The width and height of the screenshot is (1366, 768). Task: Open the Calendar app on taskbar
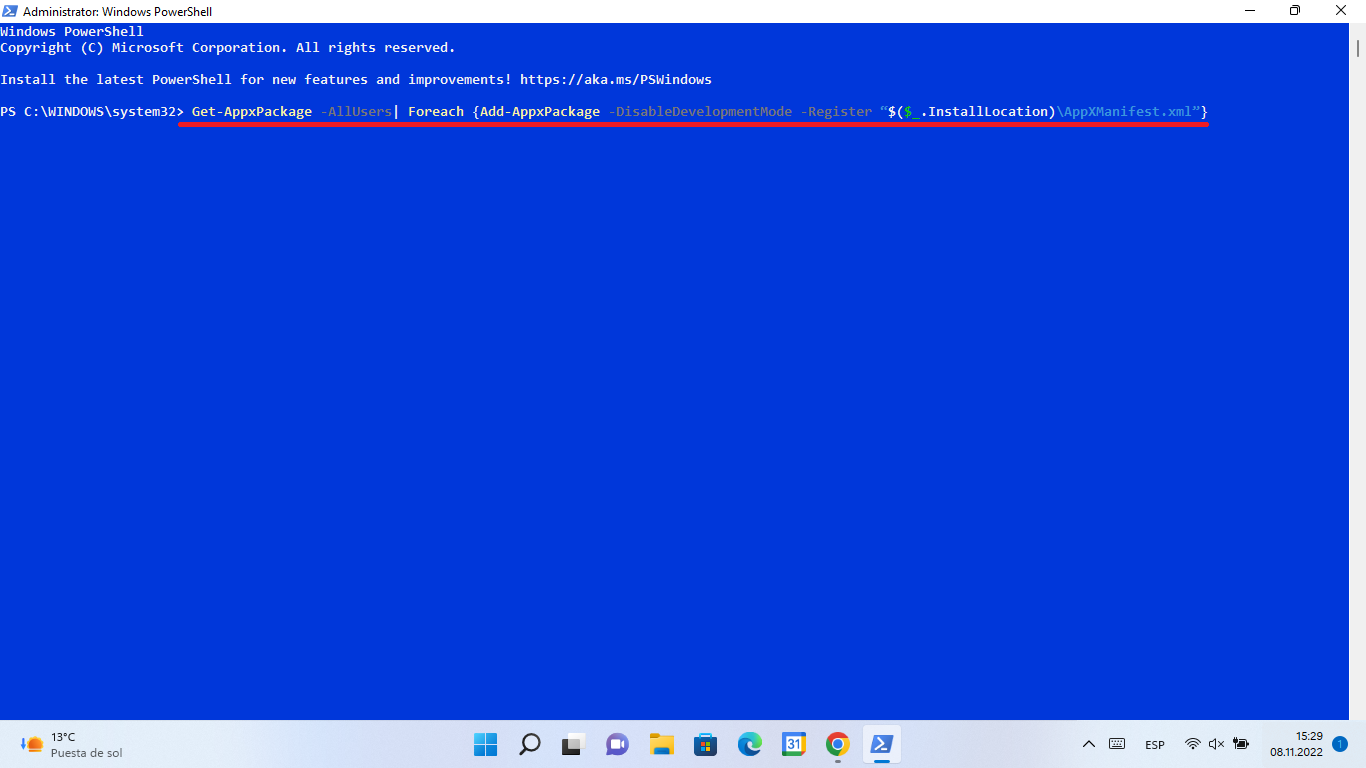794,744
